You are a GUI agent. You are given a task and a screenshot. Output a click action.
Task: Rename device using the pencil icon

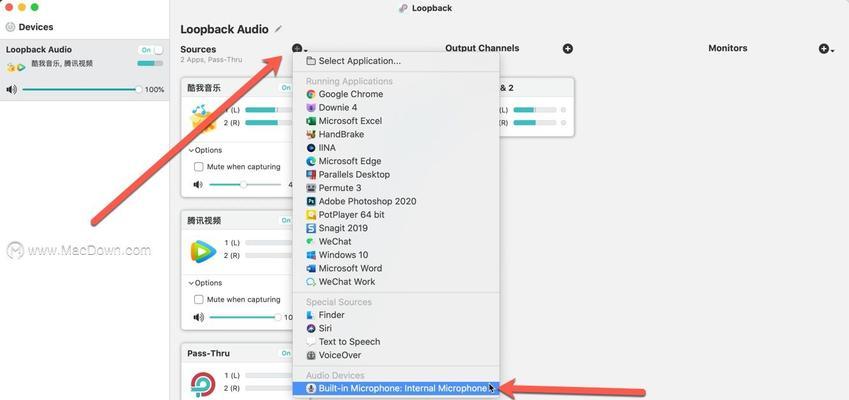278,29
